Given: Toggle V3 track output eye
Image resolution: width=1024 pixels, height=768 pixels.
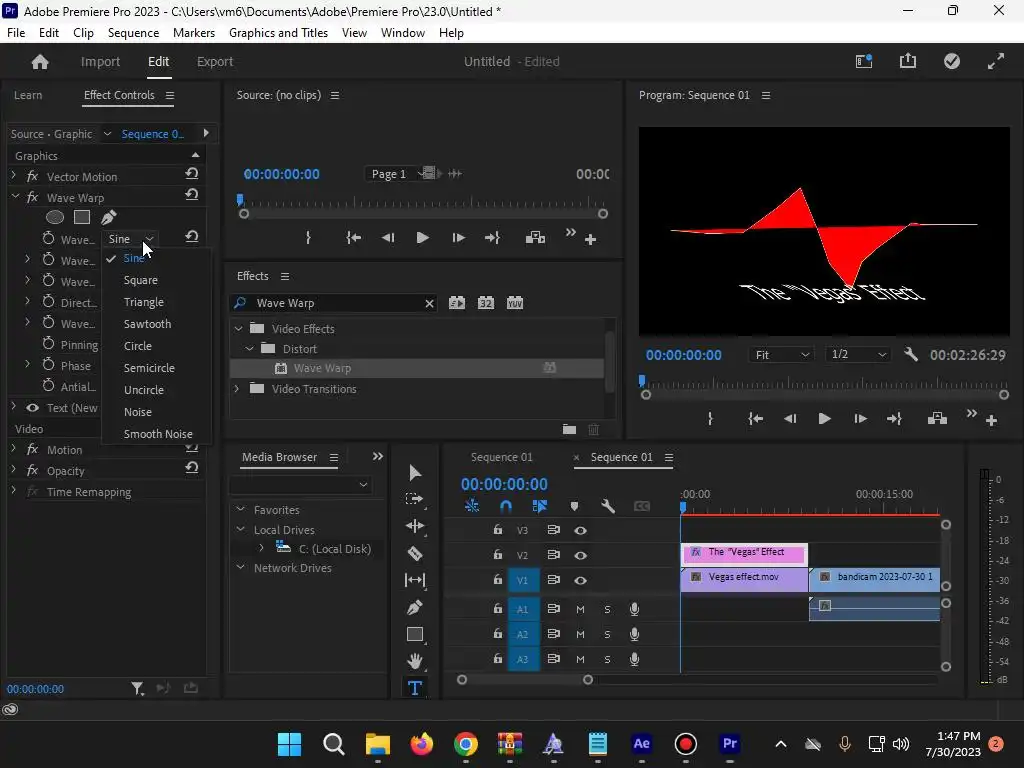Looking at the screenshot, I should [580, 530].
